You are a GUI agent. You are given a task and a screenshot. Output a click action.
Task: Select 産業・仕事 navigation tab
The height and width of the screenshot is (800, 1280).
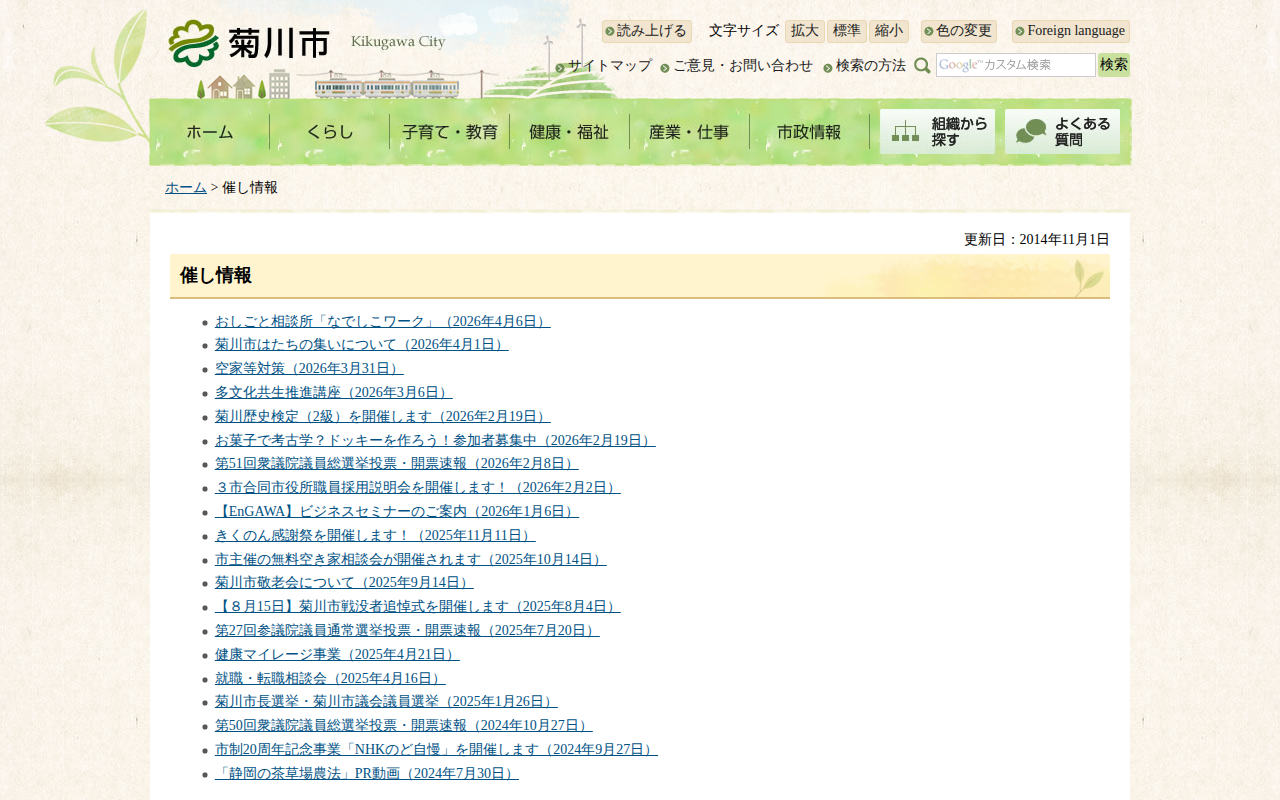pos(689,132)
